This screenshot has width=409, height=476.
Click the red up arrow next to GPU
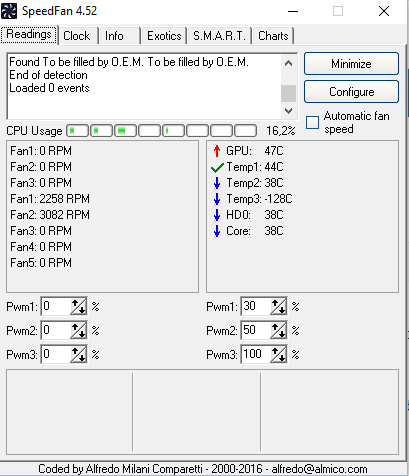tap(217, 151)
